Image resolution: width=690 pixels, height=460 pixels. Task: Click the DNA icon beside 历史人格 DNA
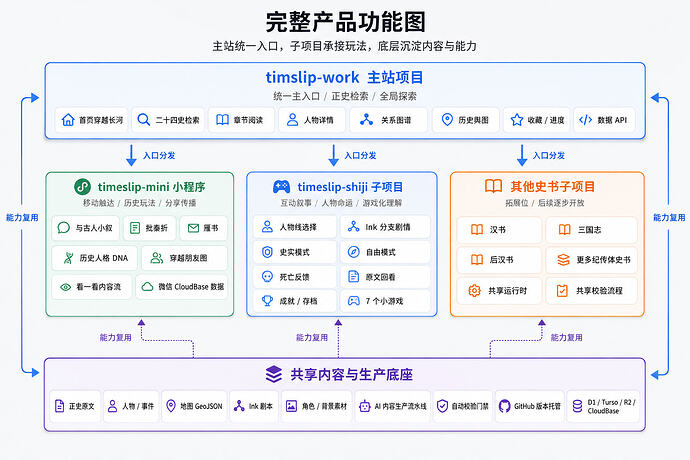(68, 258)
